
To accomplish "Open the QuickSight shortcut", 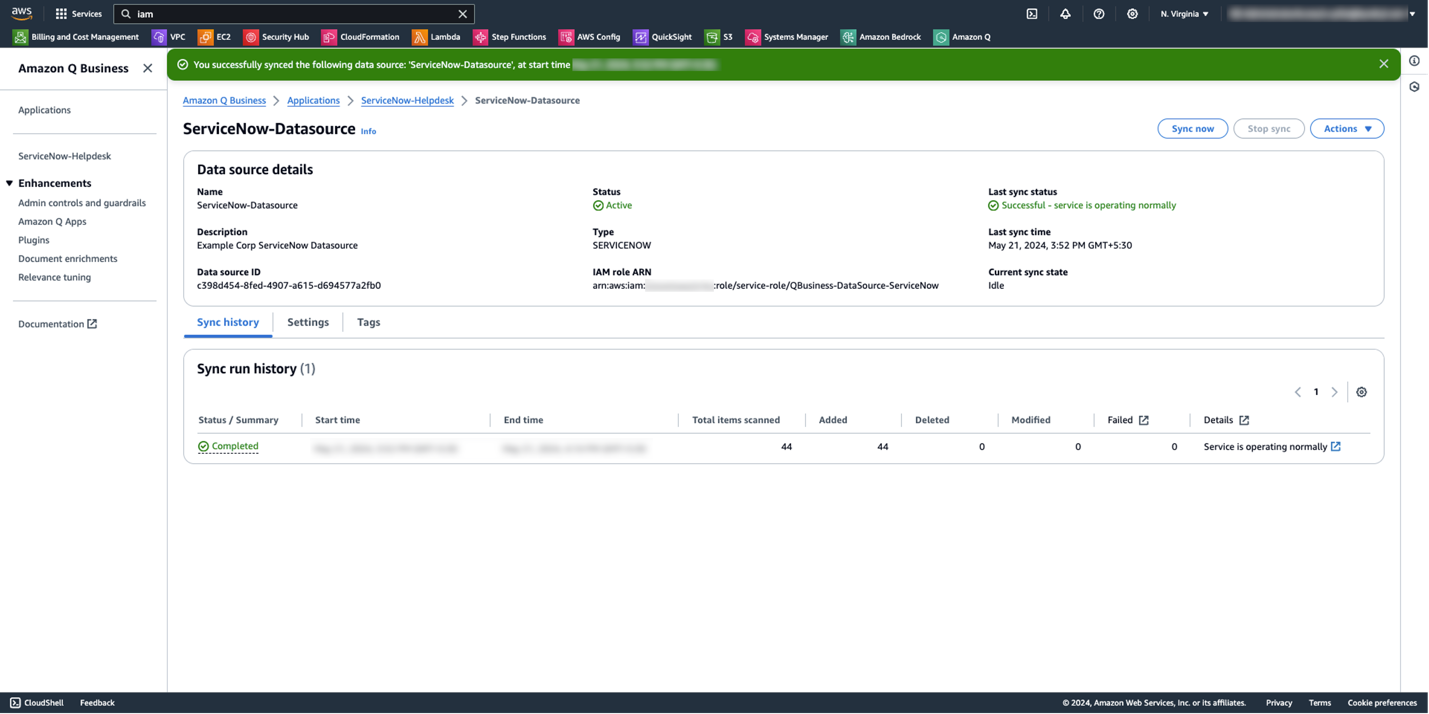I will (662, 37).
